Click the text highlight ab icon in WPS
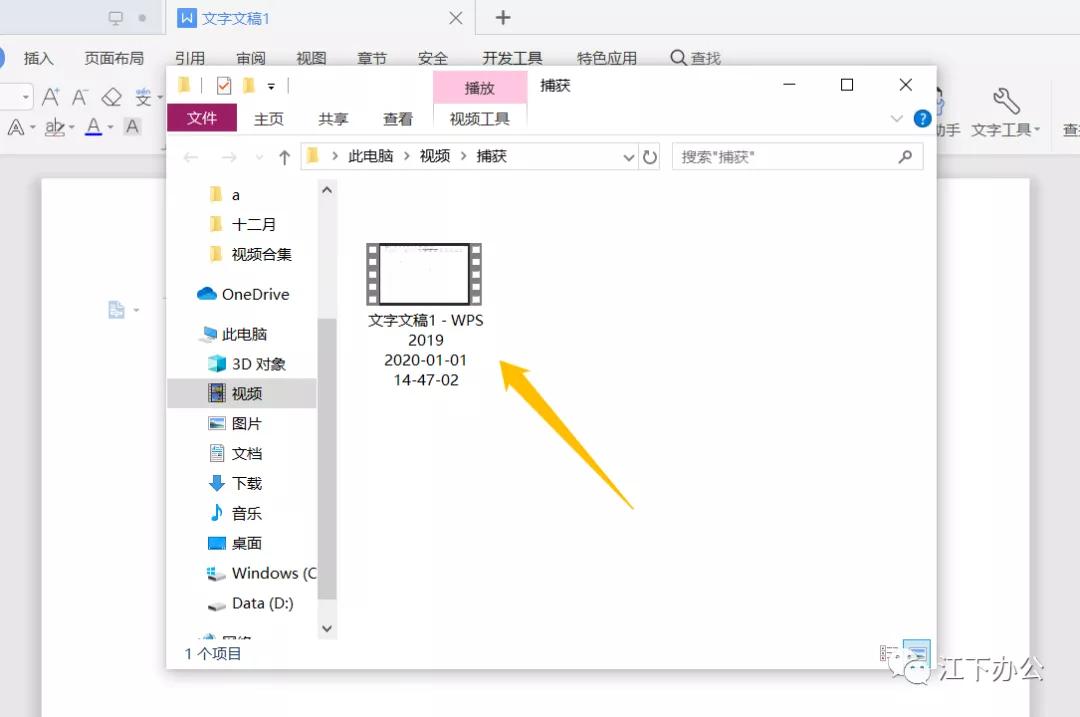Viewport: 1080px width, 717px height. [x=54, y=127]
